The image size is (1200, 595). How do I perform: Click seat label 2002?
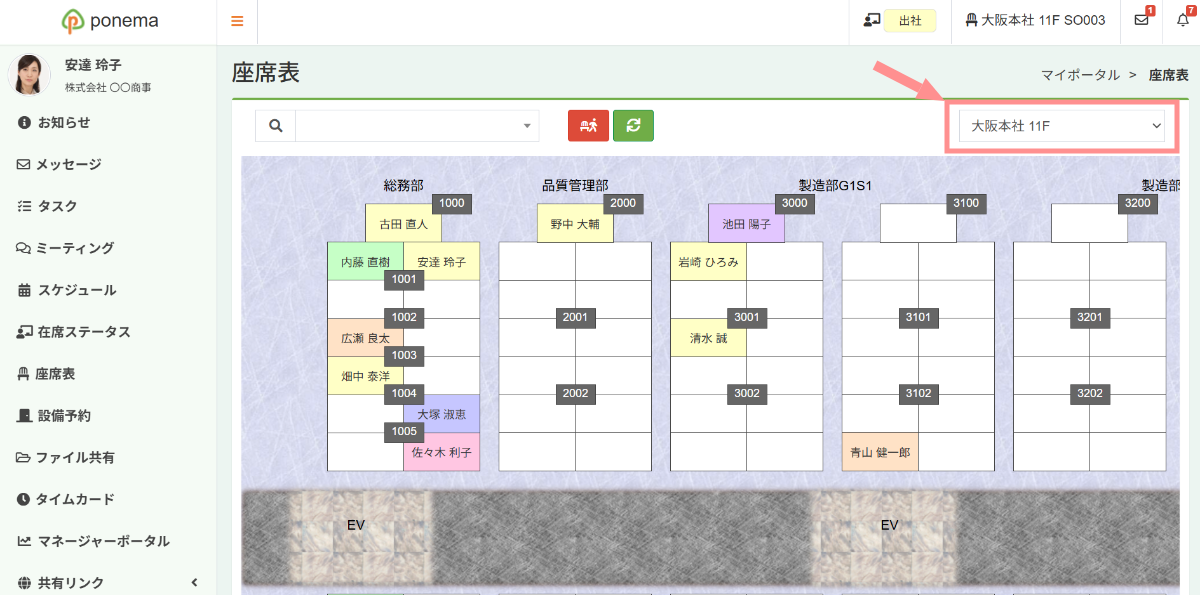pos(575,393)
